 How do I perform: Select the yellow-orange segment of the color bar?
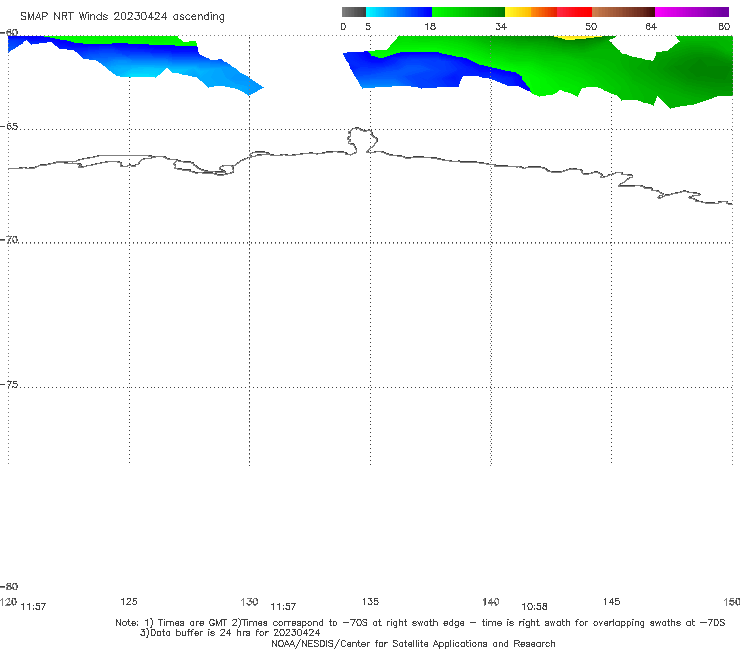point(531,12)
